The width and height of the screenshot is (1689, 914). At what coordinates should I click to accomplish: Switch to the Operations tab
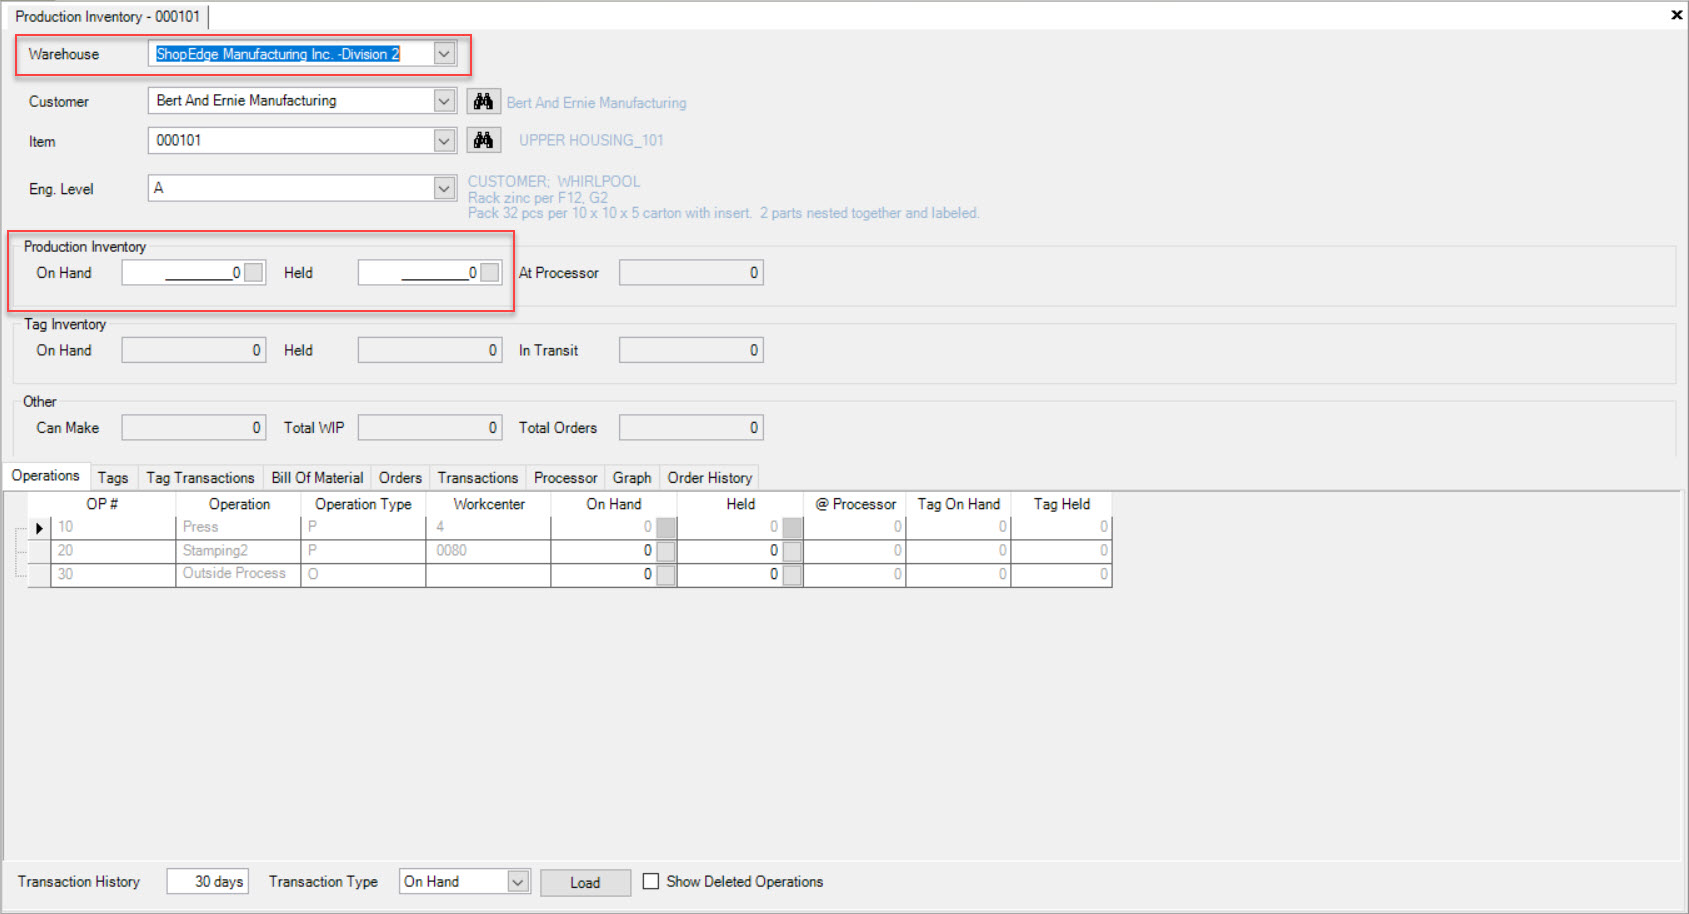[46, 476]
